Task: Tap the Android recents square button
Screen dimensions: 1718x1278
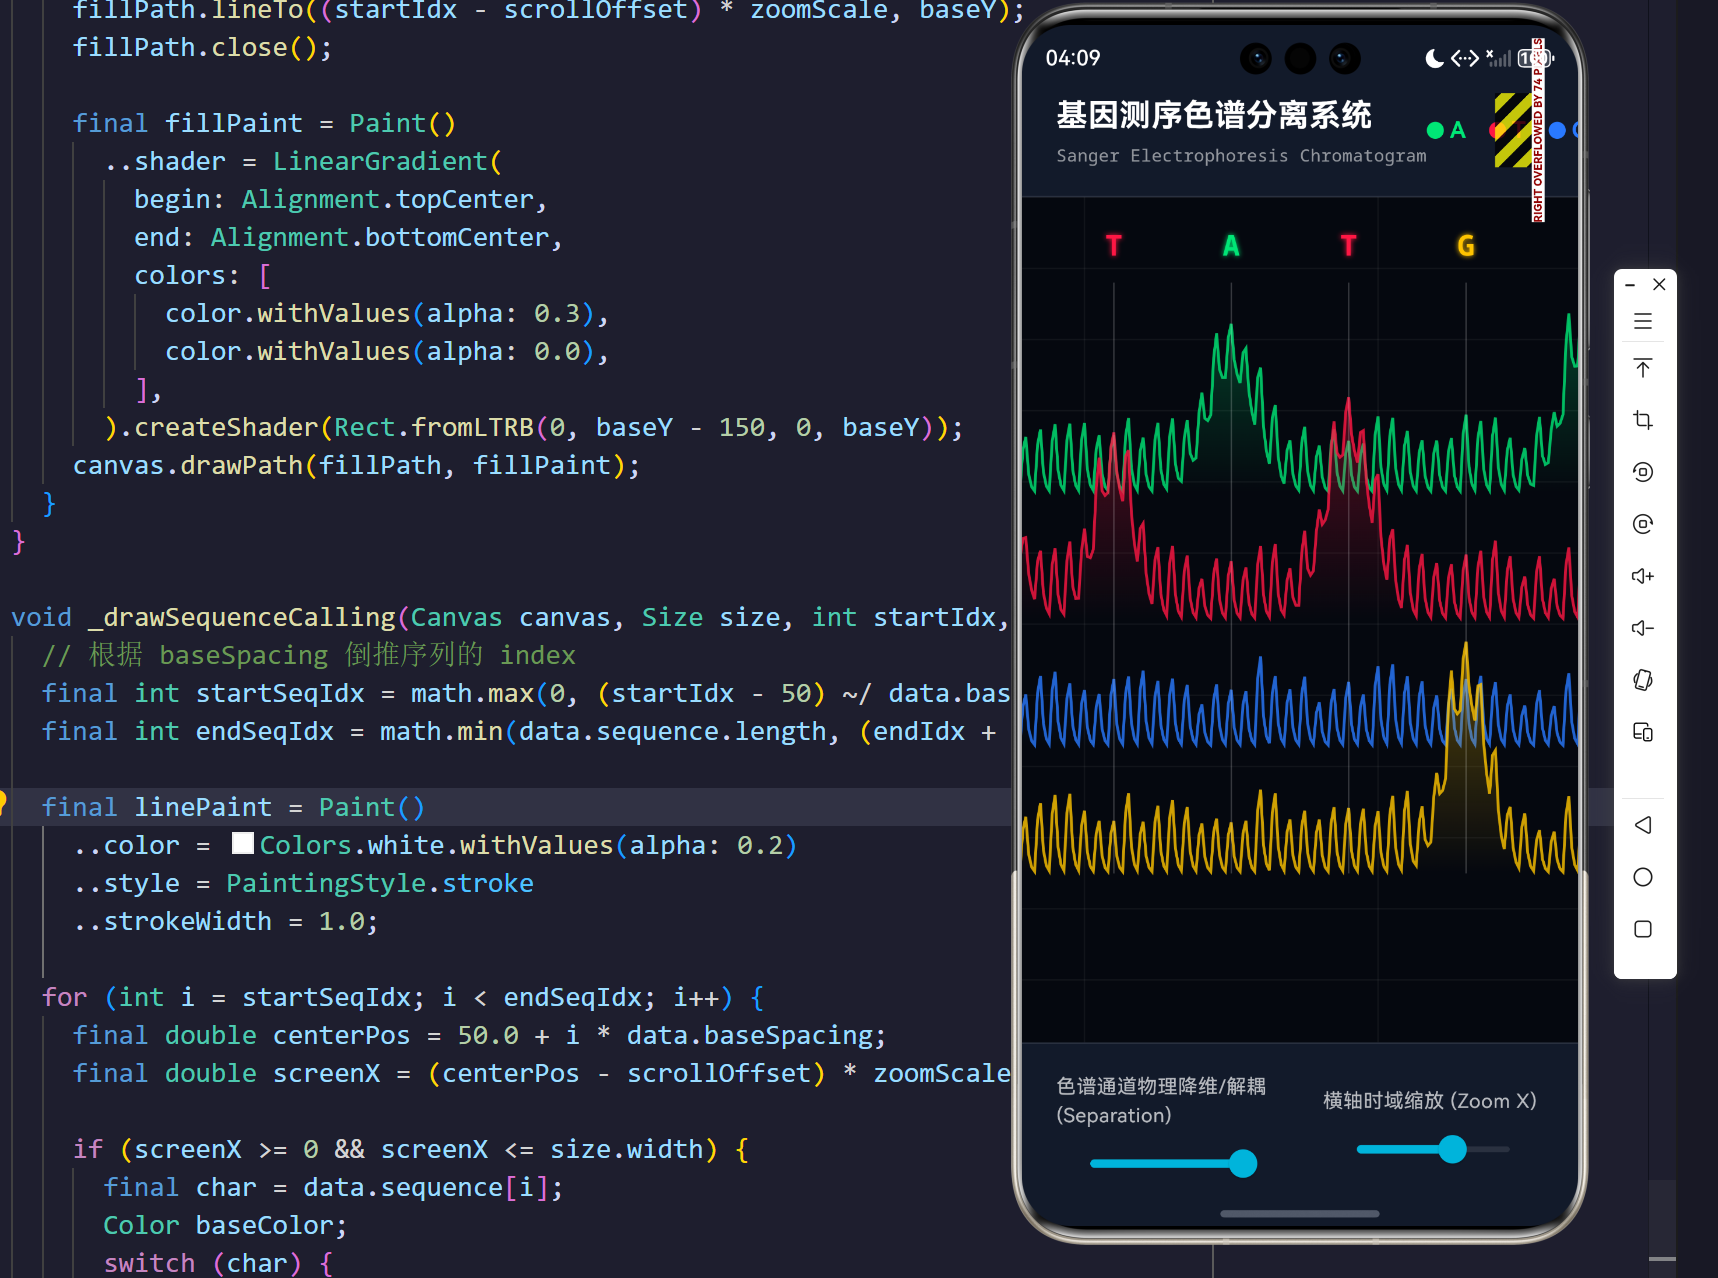Action: (1643, 929)
